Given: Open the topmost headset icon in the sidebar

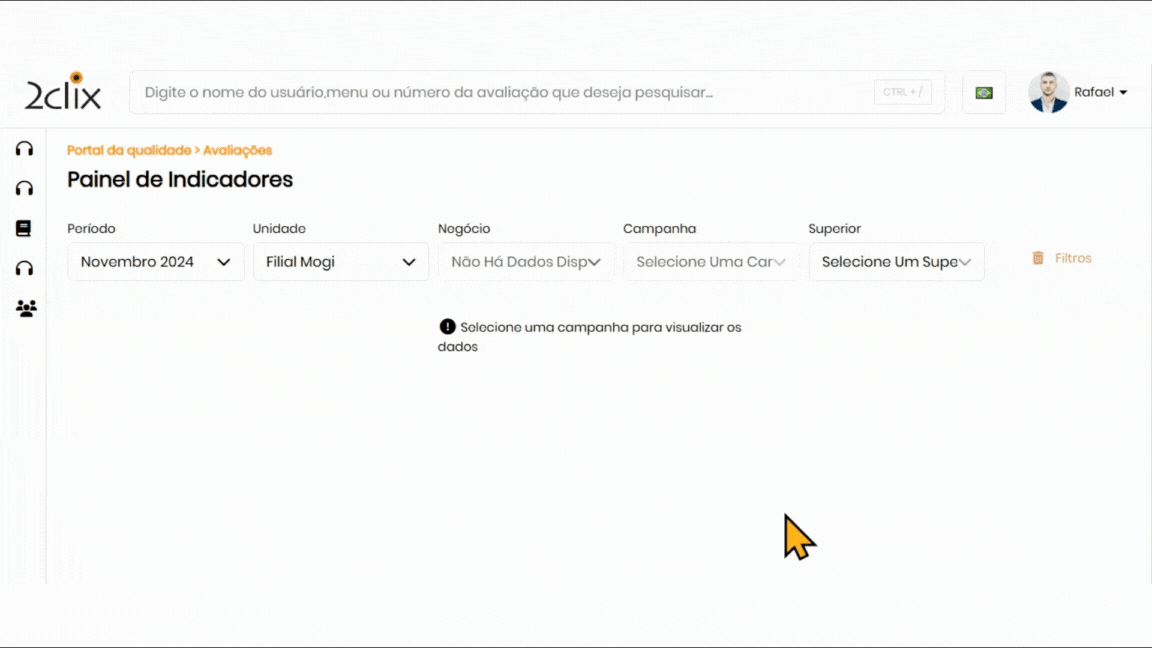Looking at the screenshot, I should [25, 149].
